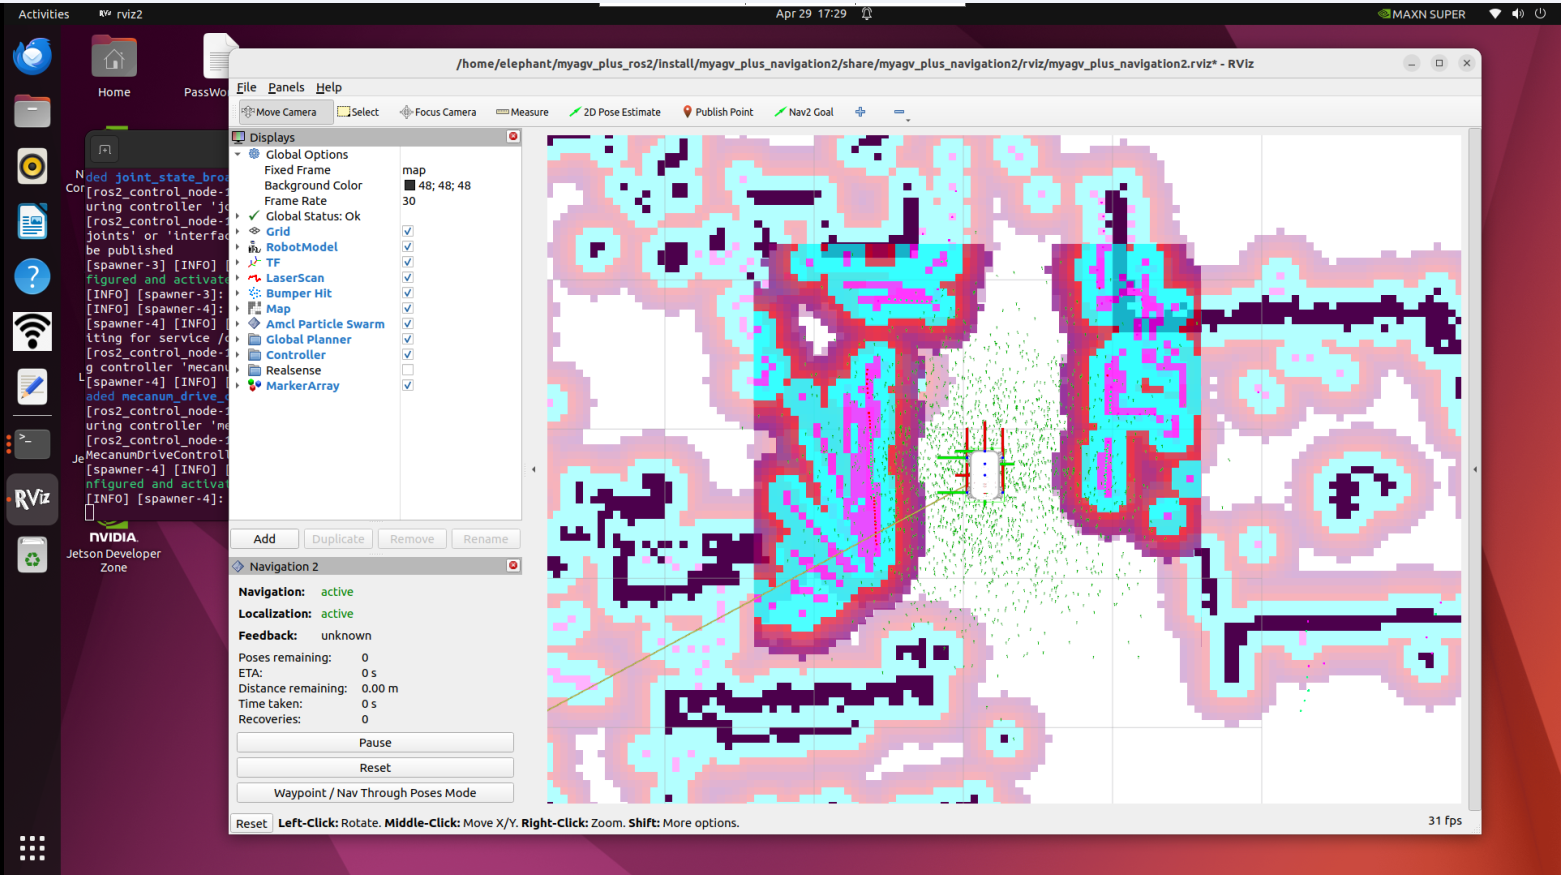Toggle the Amcl Particle Swarm checkbox
1561x875 pixels.
pos(408,324)
